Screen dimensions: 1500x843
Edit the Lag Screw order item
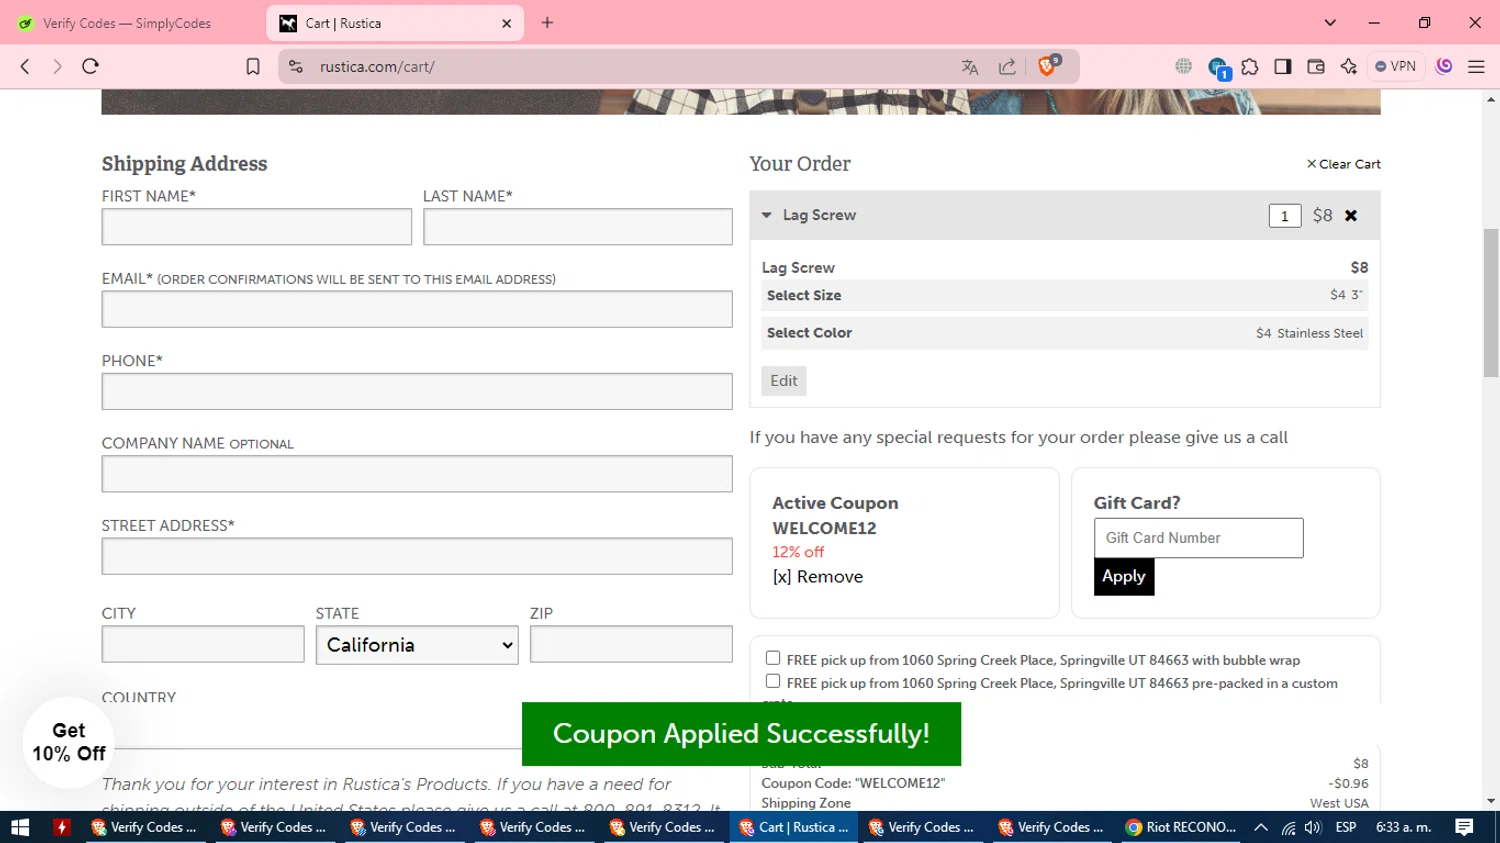pos(784,381)
